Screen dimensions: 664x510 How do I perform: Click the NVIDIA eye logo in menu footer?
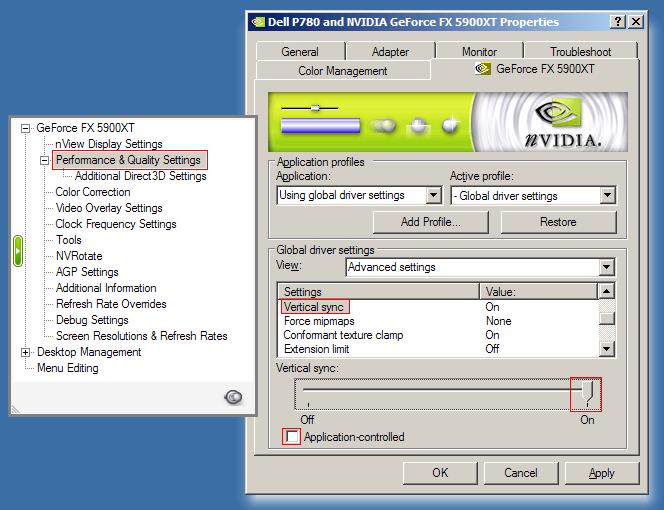click(x=233, y=397)
